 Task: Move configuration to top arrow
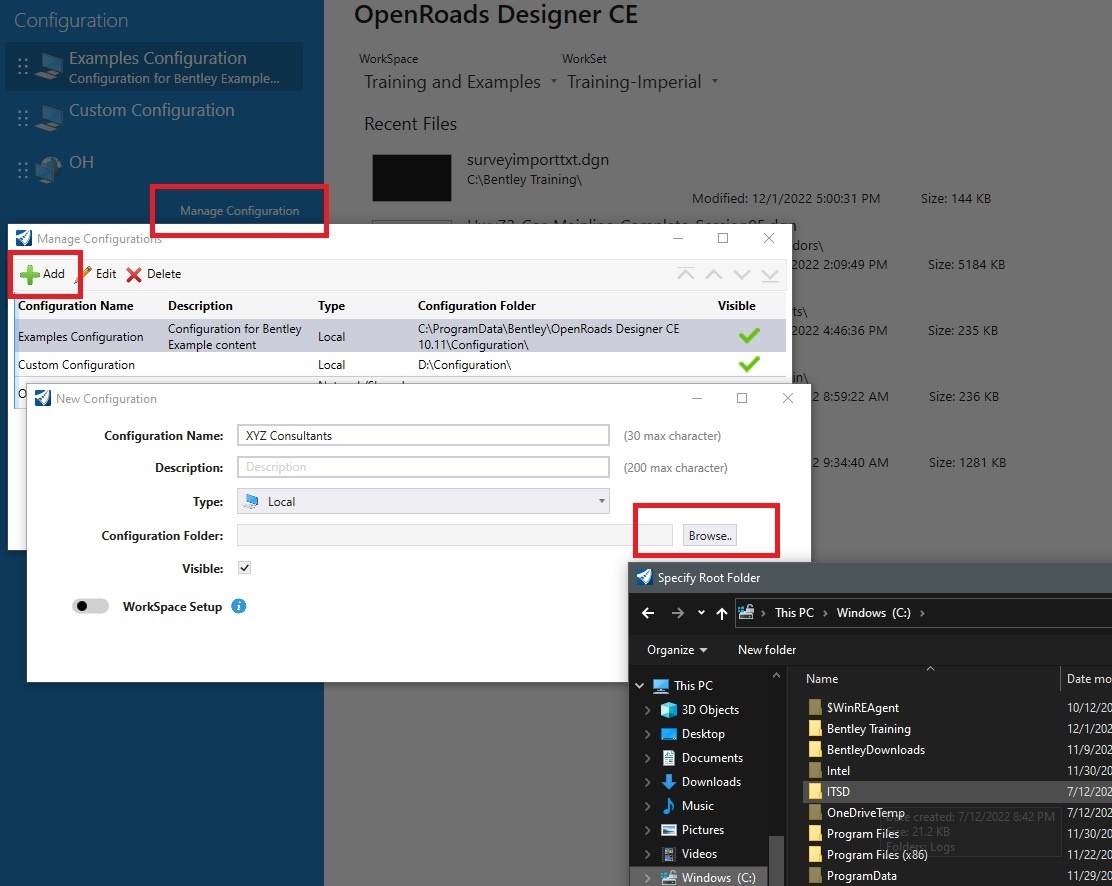685,275
